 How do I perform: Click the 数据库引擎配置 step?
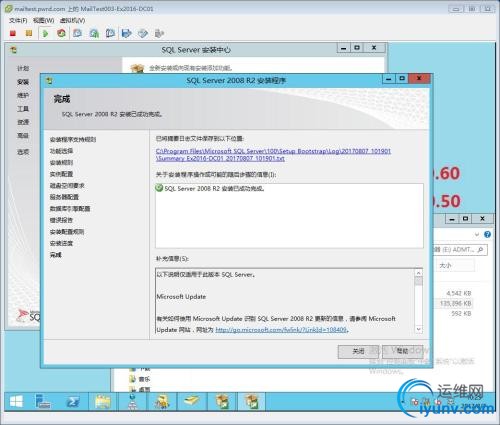click(70, 209)
